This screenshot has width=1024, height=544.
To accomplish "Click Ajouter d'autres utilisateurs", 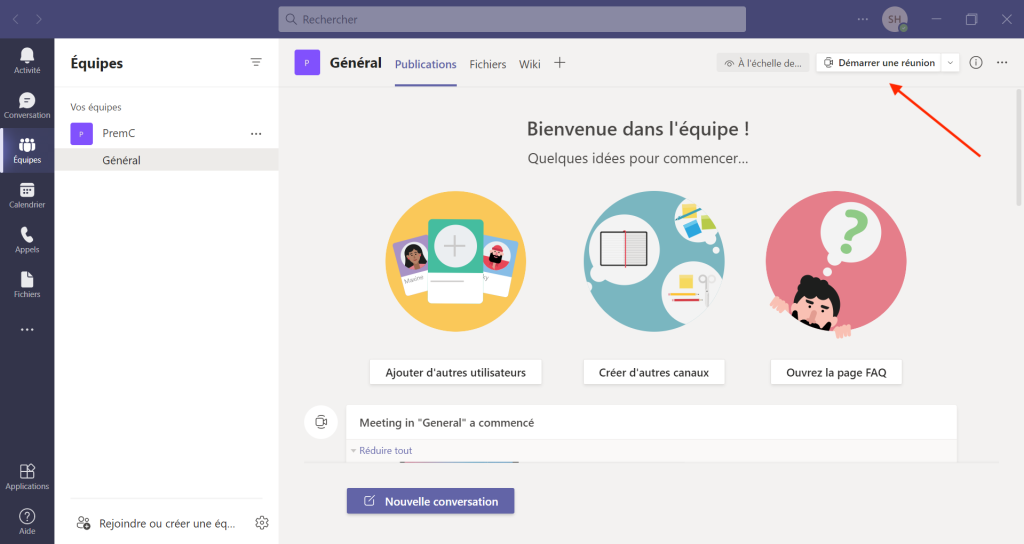I will (455, 372).
